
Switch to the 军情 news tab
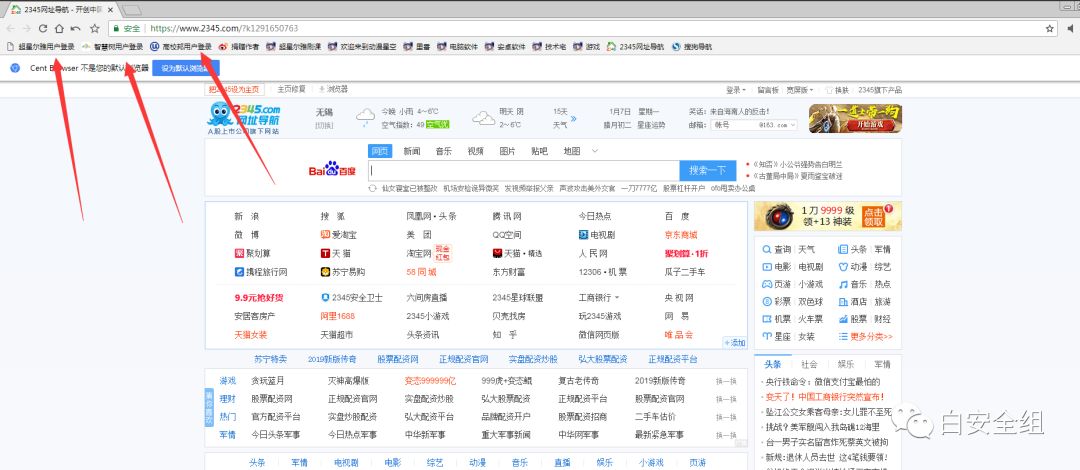882,364
